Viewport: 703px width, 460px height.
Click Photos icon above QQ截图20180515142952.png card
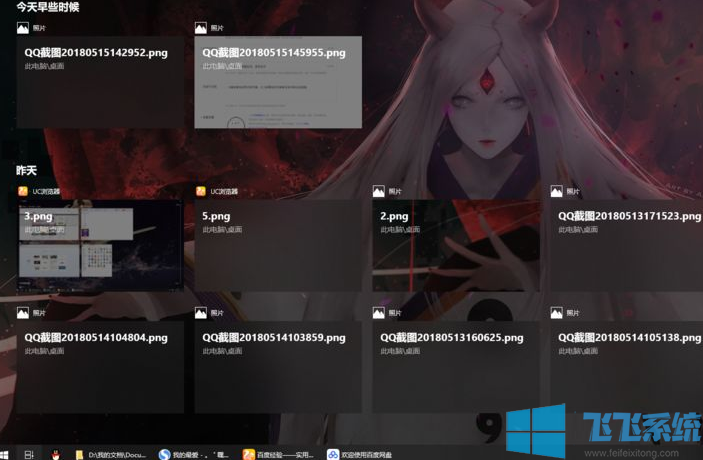(x=23, y=28)
